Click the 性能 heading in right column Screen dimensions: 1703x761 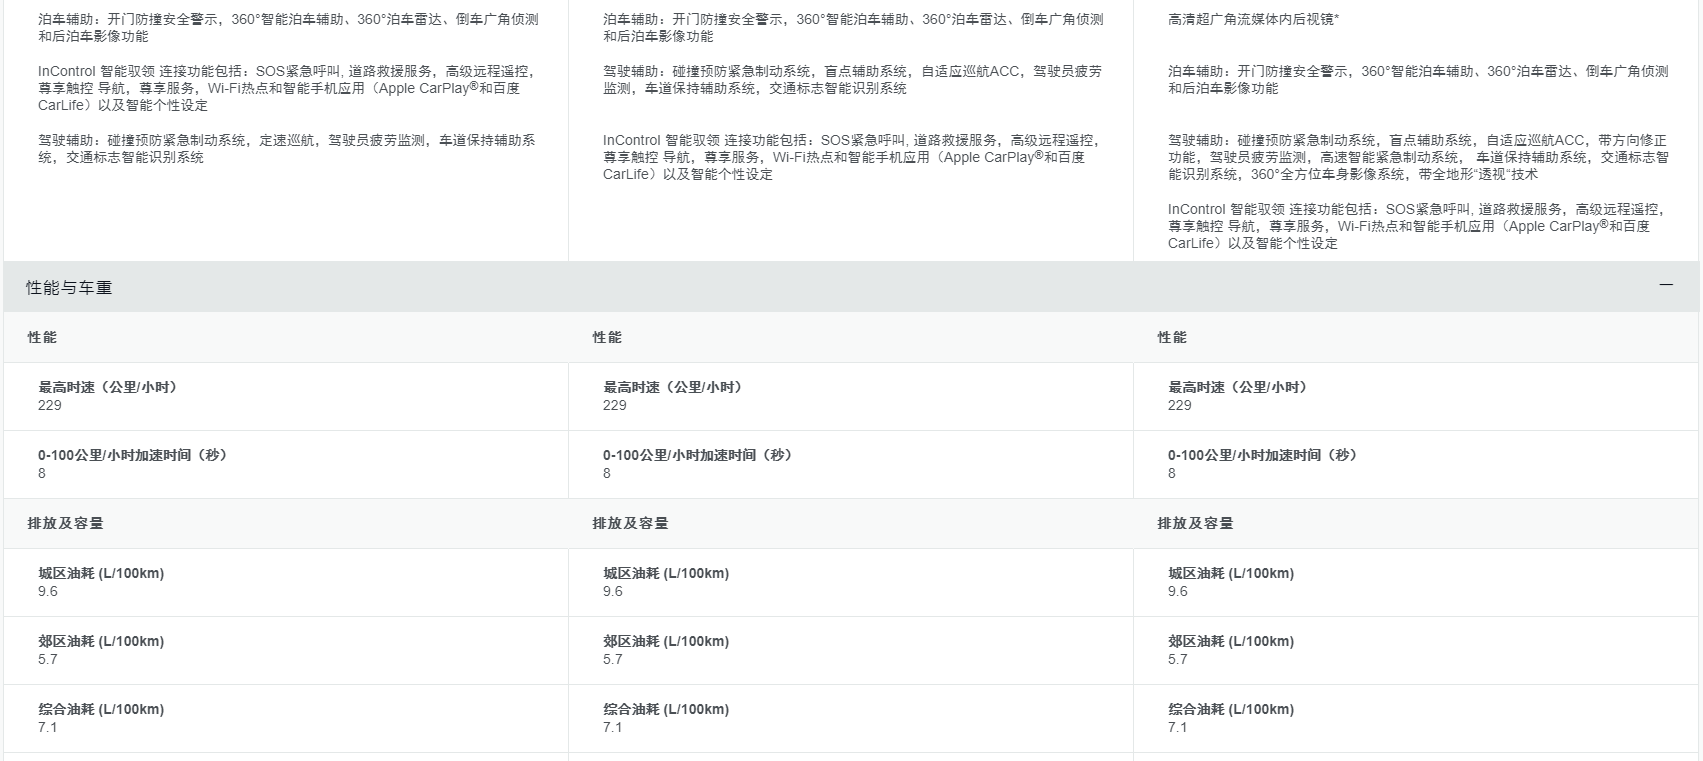(x=1172, y=338)
